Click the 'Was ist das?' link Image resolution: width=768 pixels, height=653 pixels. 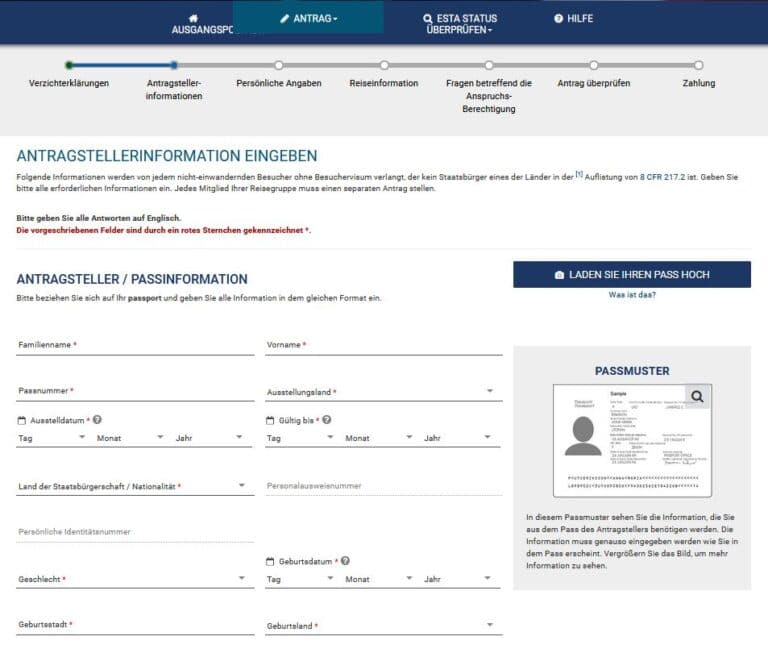(632, 295)
